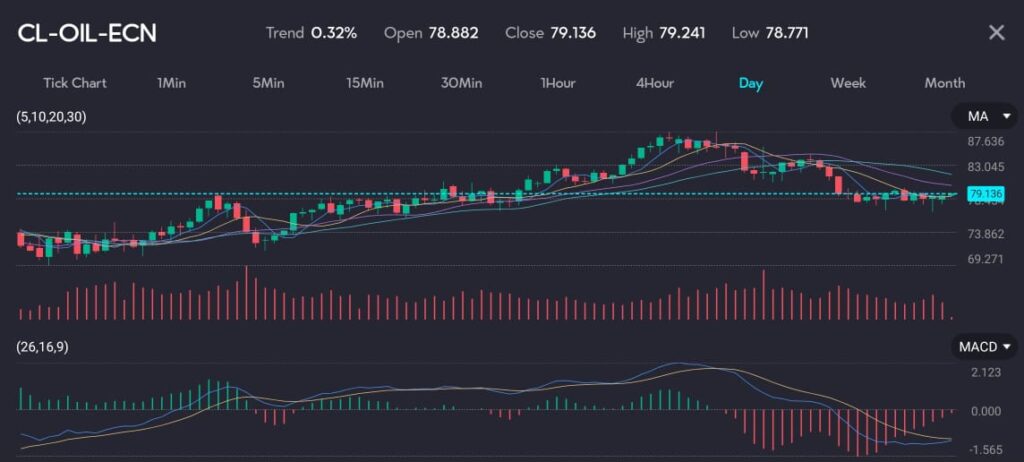Image resolution: width=1024 pixels, height=462 pixels.
Task: Switch chart to 15Min interval
Action: 365,83
